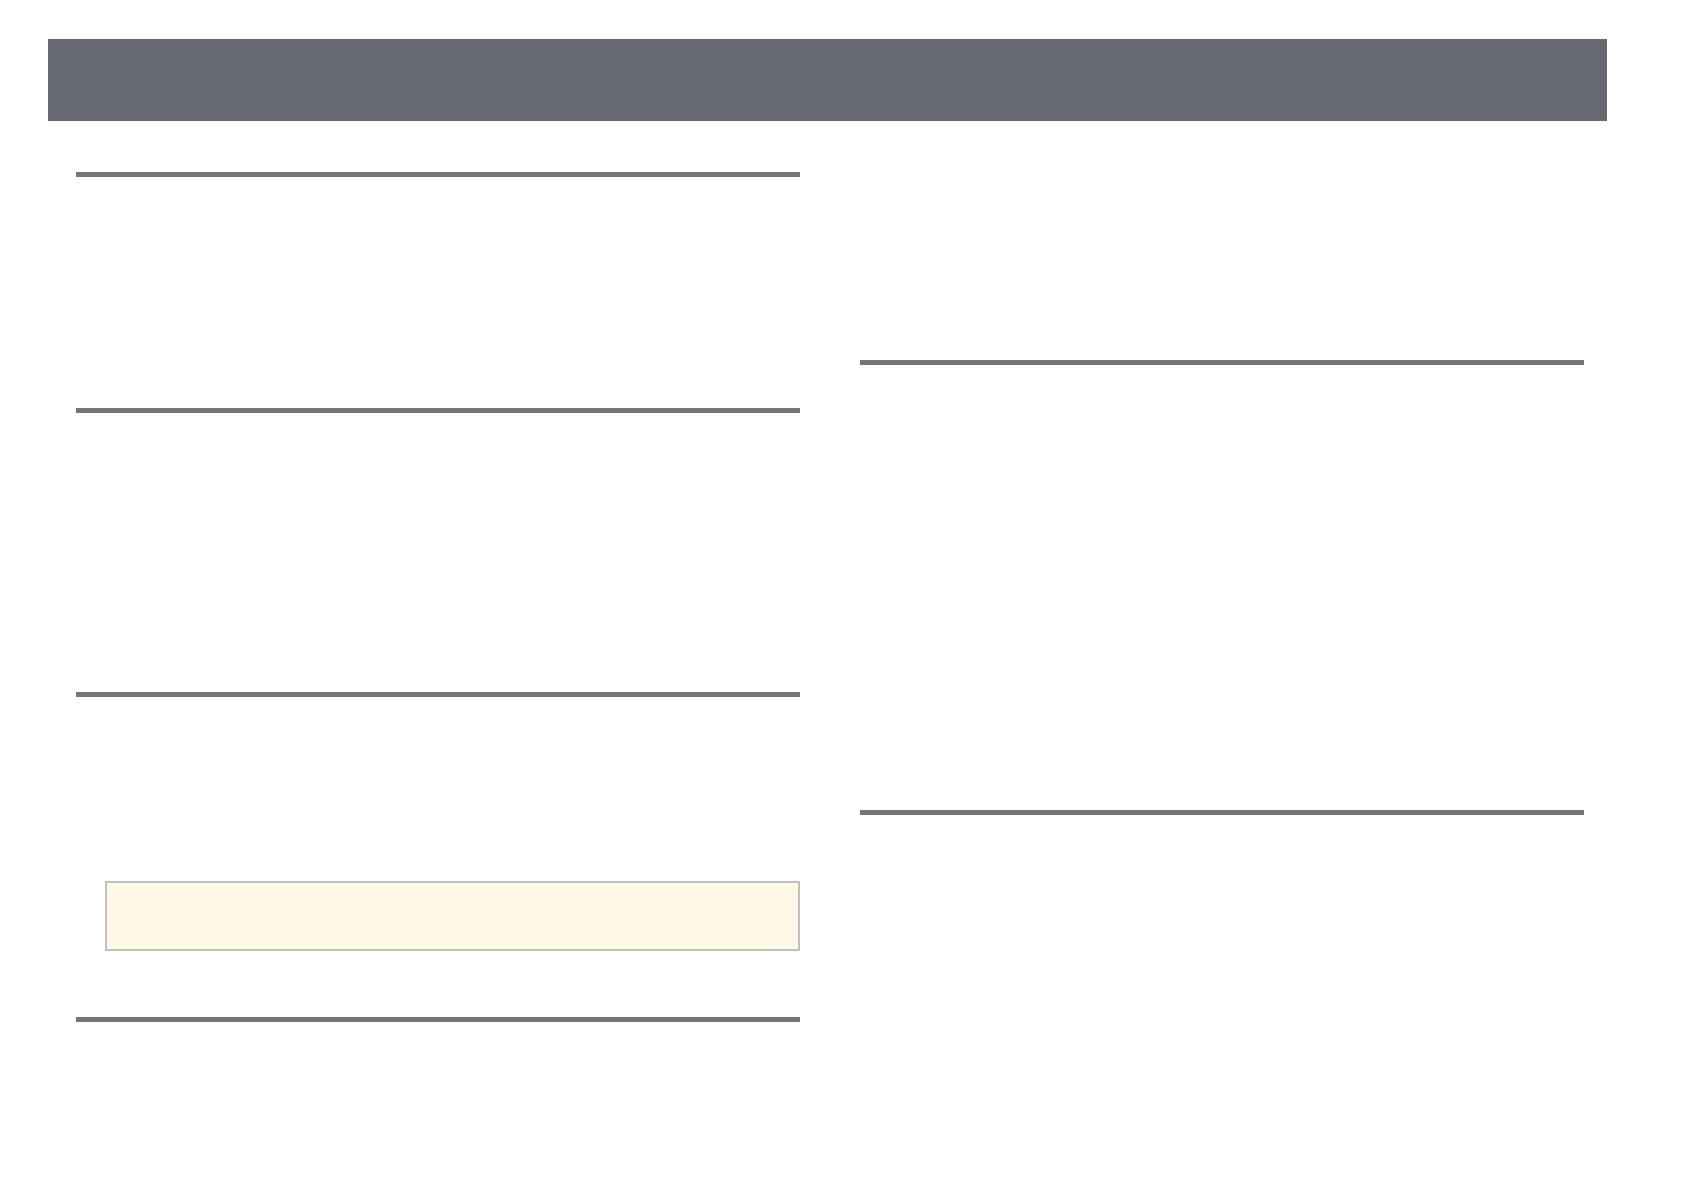Click the upper divider line in the right column

1221,362
